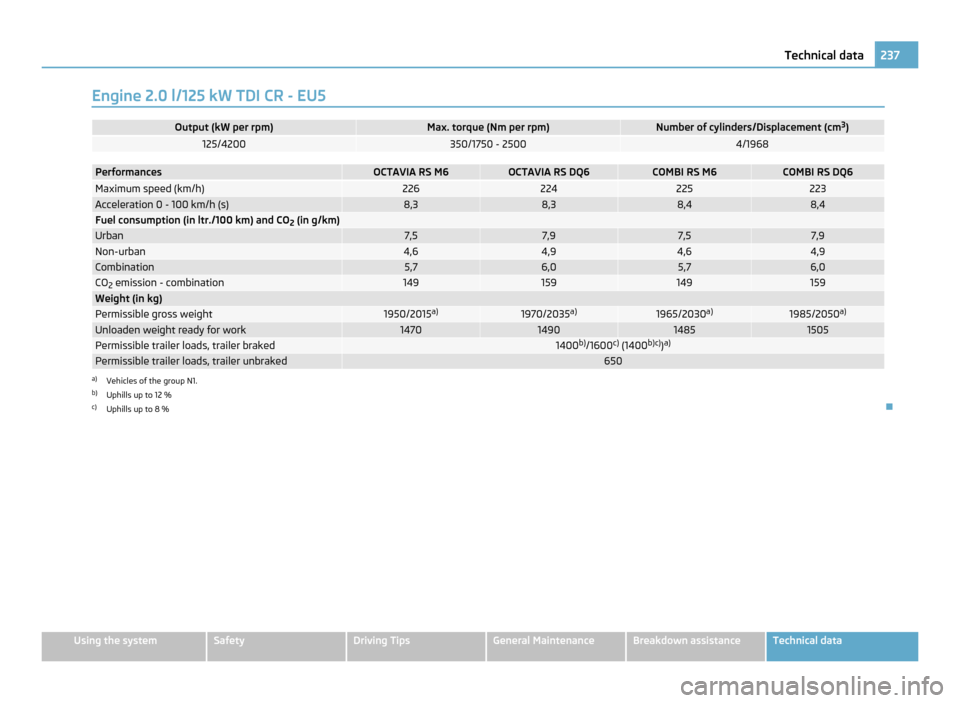Click the Maximum speed (km/h) row label

[150, 189]
